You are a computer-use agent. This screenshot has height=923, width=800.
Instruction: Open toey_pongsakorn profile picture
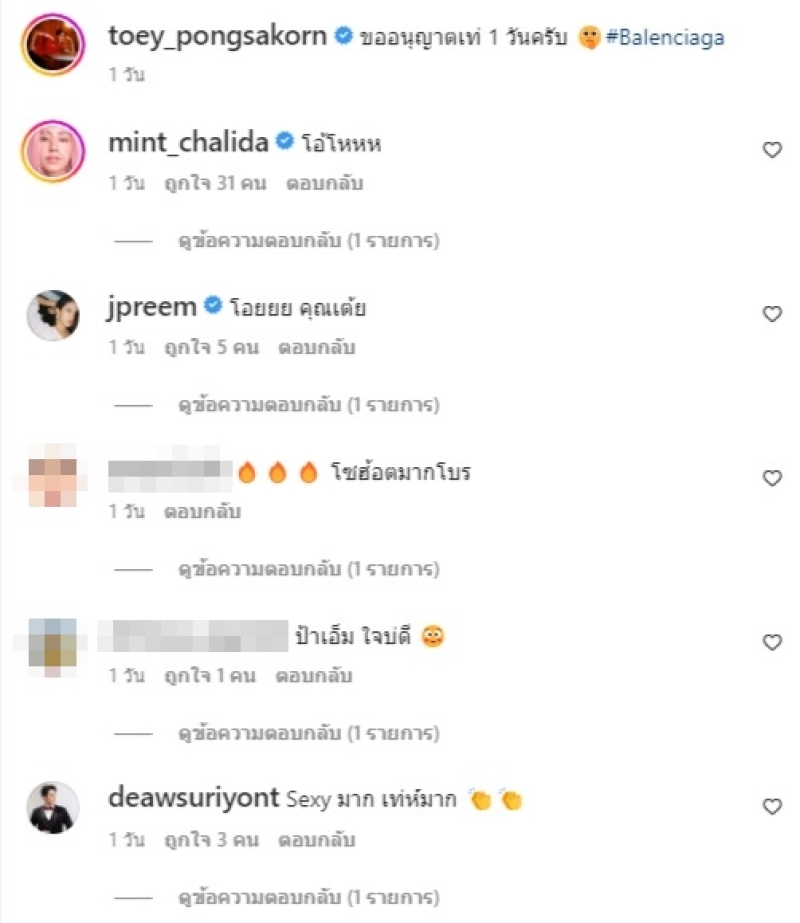pos(53,45)
